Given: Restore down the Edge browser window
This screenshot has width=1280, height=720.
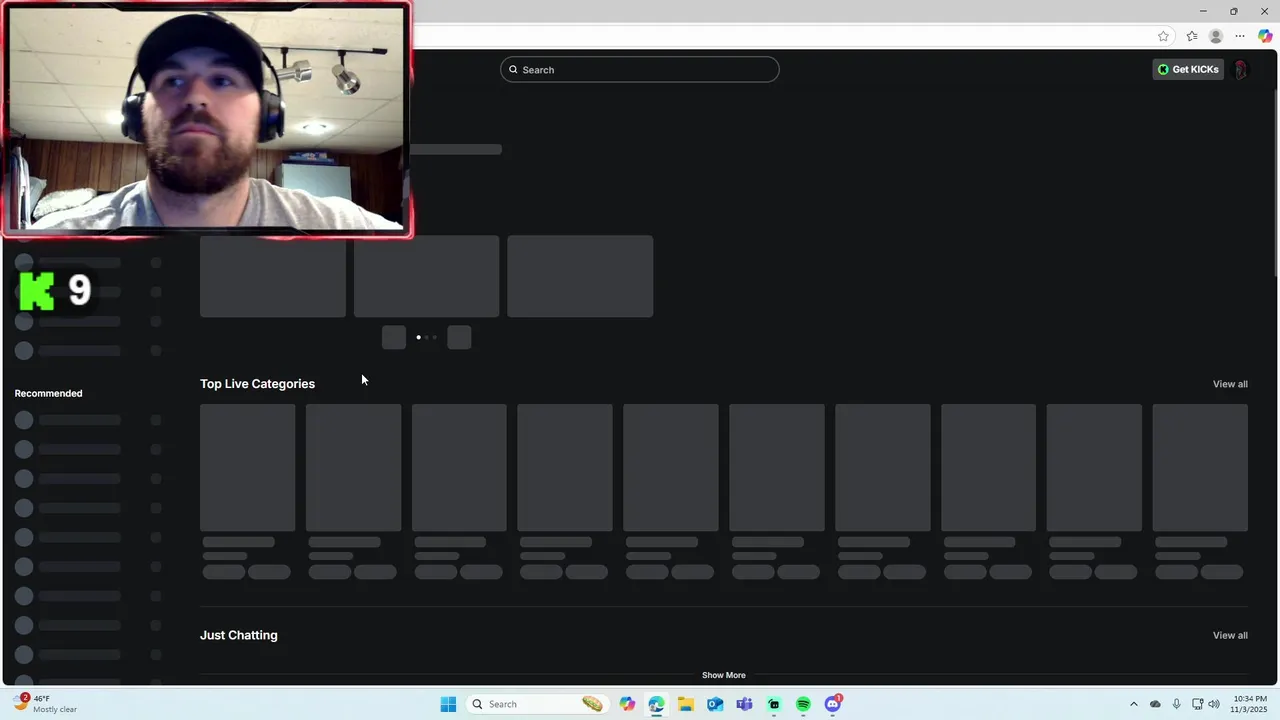Looking at the screenshot, I should tap(1233, 11).
